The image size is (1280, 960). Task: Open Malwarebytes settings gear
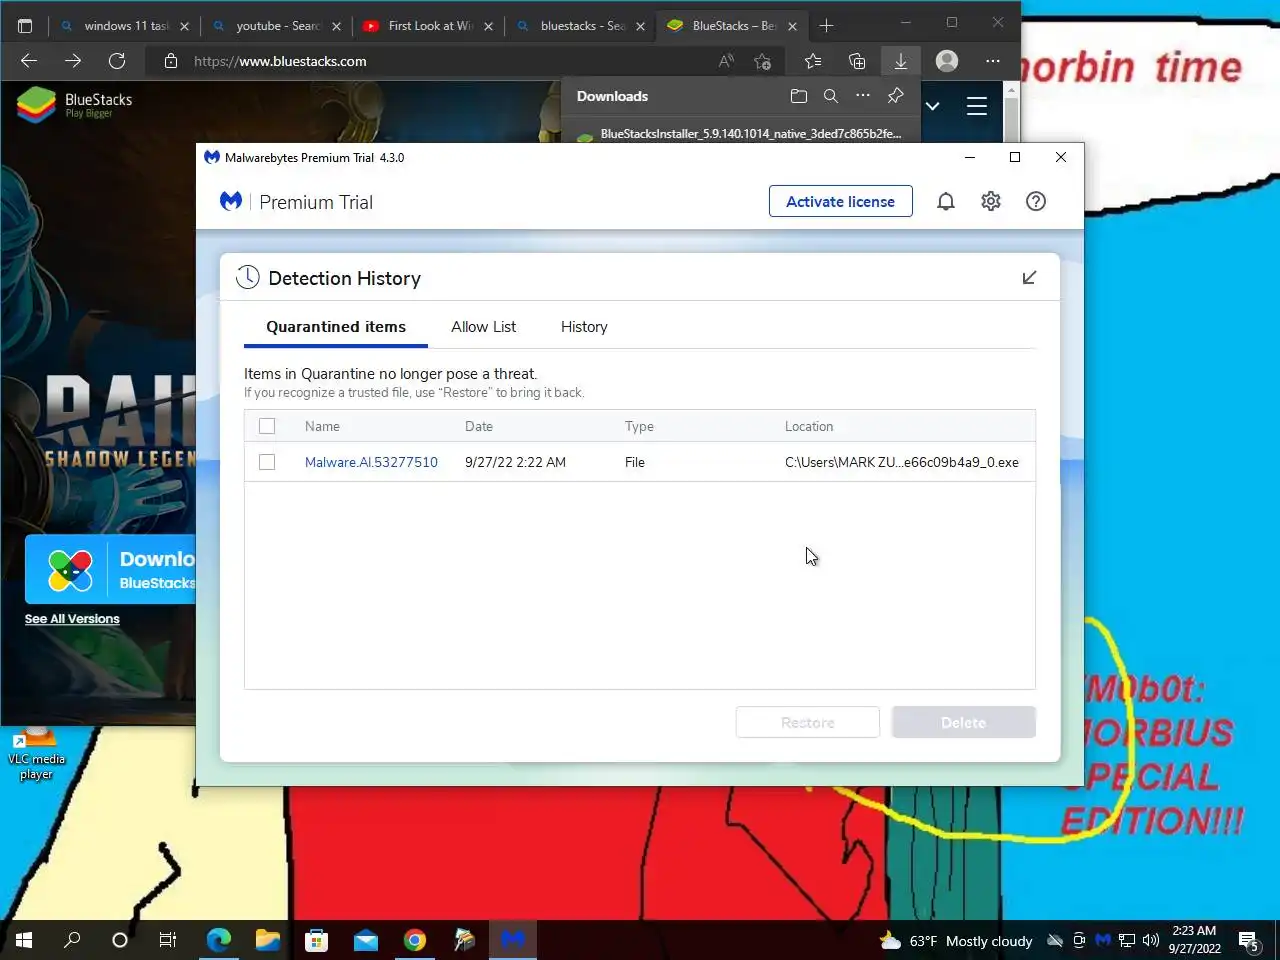click(991, 201)
